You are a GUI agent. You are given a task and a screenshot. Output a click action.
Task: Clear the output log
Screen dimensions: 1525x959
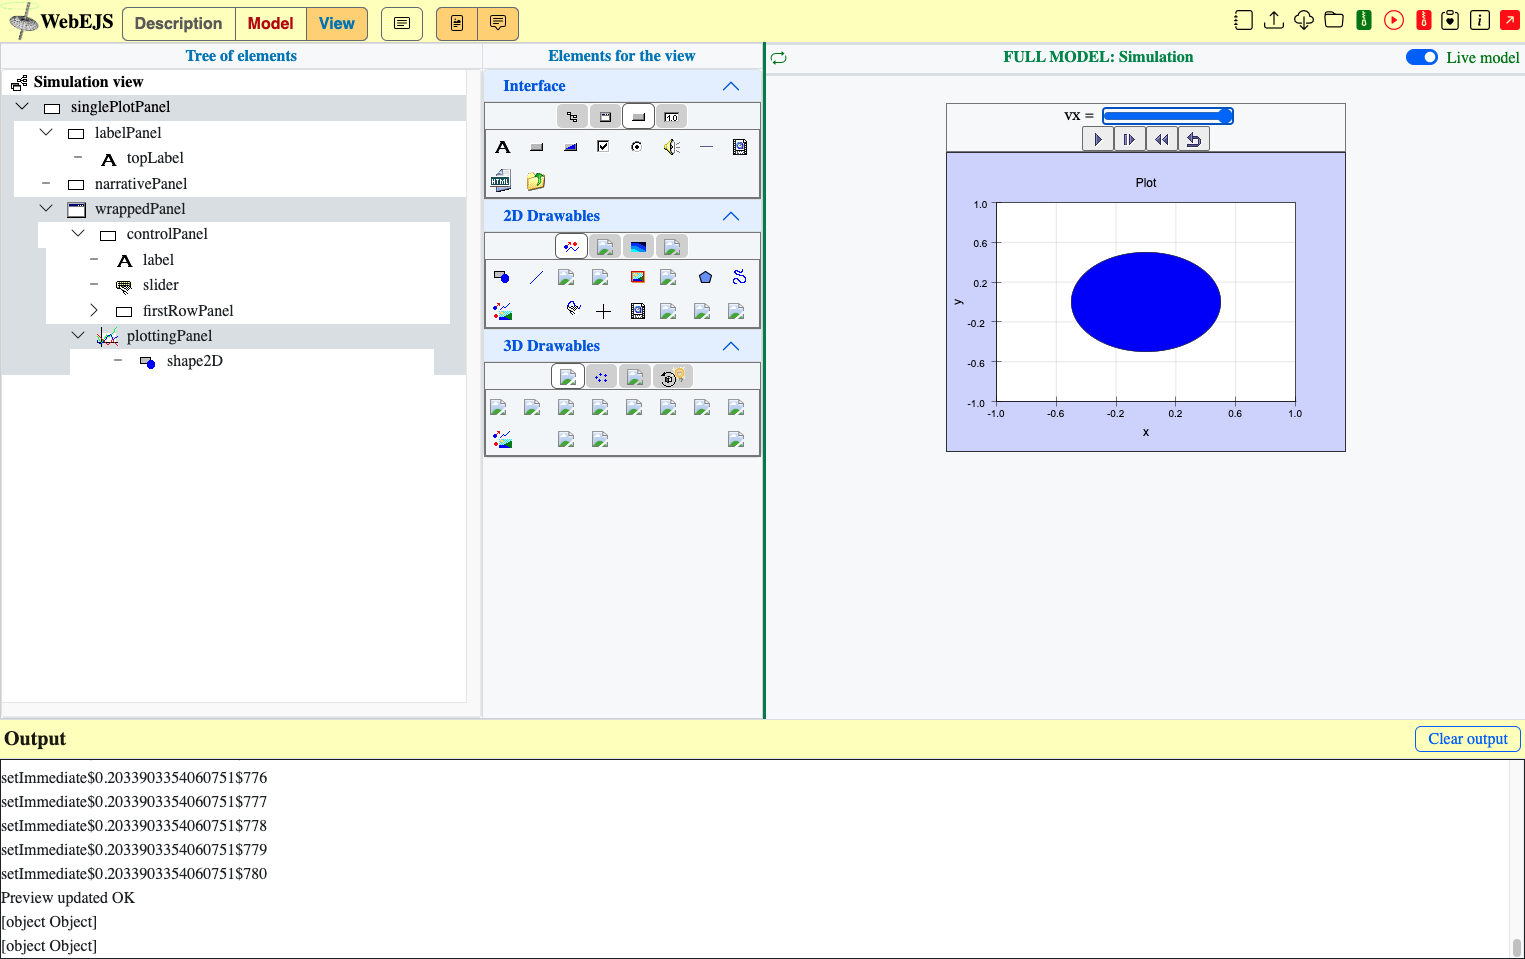(x=1467, y=739)
